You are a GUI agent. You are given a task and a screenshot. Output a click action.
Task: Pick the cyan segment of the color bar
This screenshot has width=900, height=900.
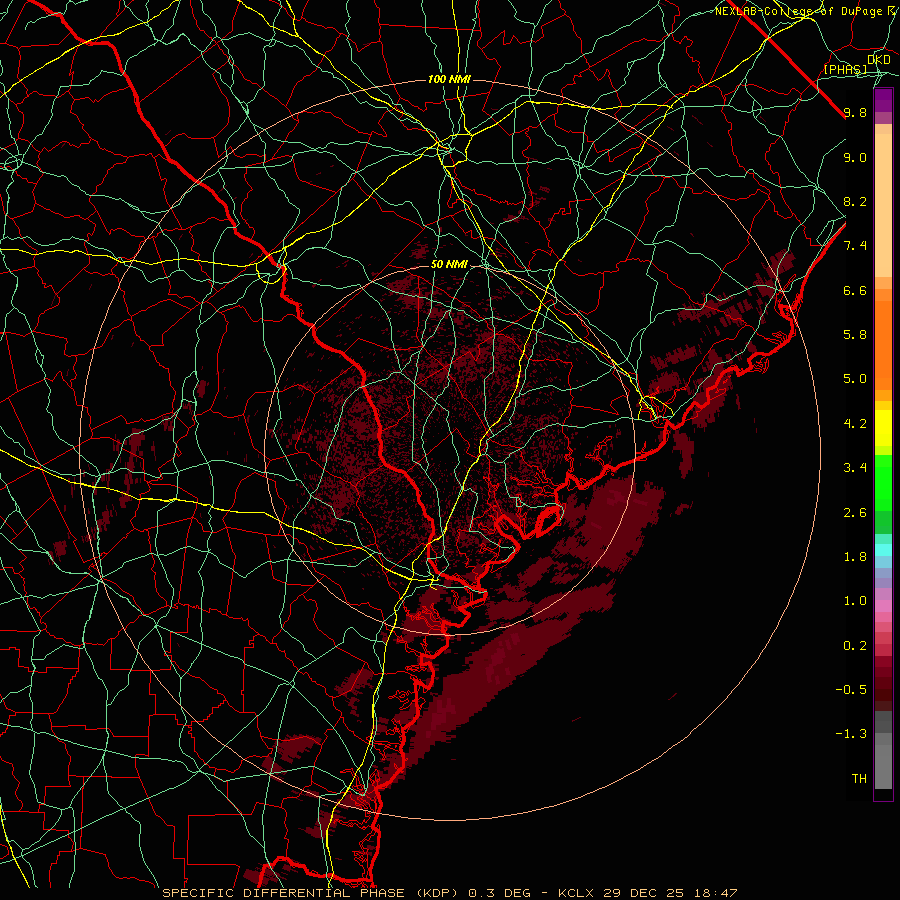click(883, 550)
